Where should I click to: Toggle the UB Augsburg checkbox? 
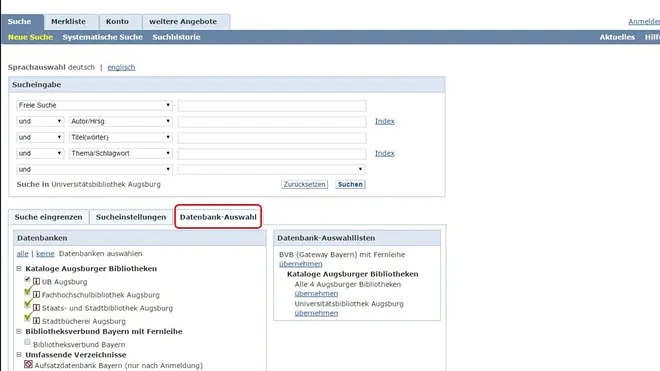tap(27, 279)
